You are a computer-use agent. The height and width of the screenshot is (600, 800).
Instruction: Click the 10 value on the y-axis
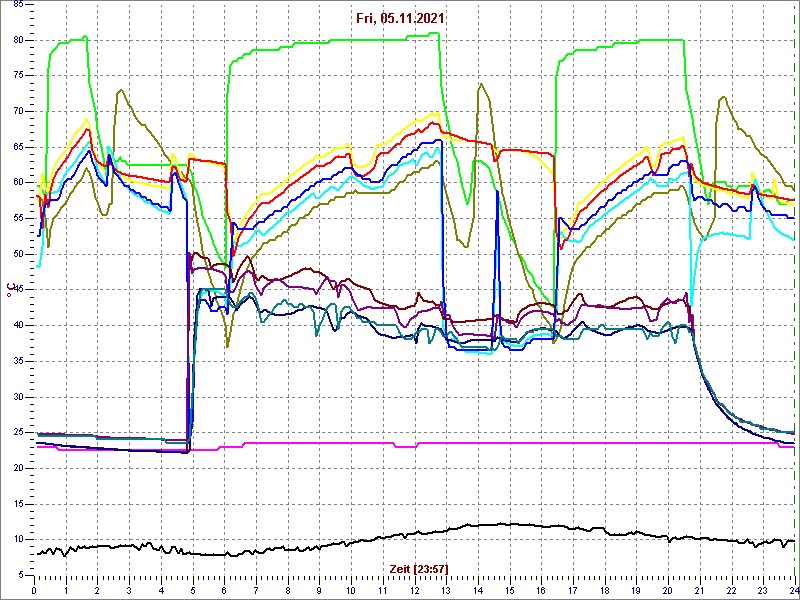pos(19,539)
